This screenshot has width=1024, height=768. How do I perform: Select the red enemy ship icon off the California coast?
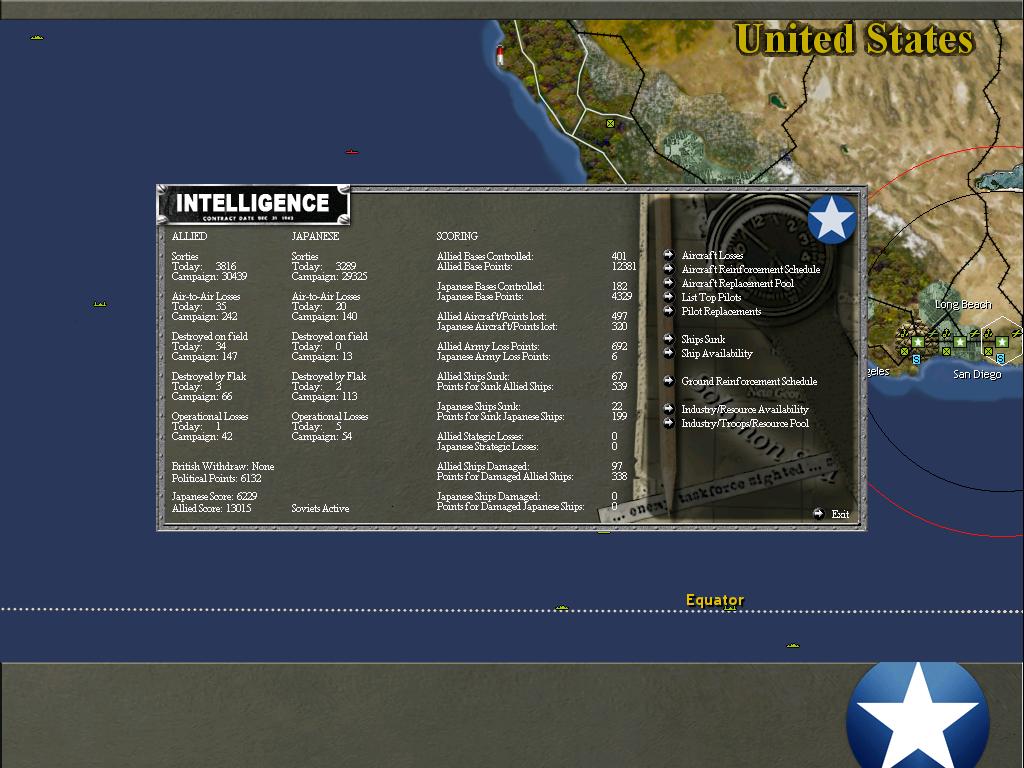click(352, 152)
